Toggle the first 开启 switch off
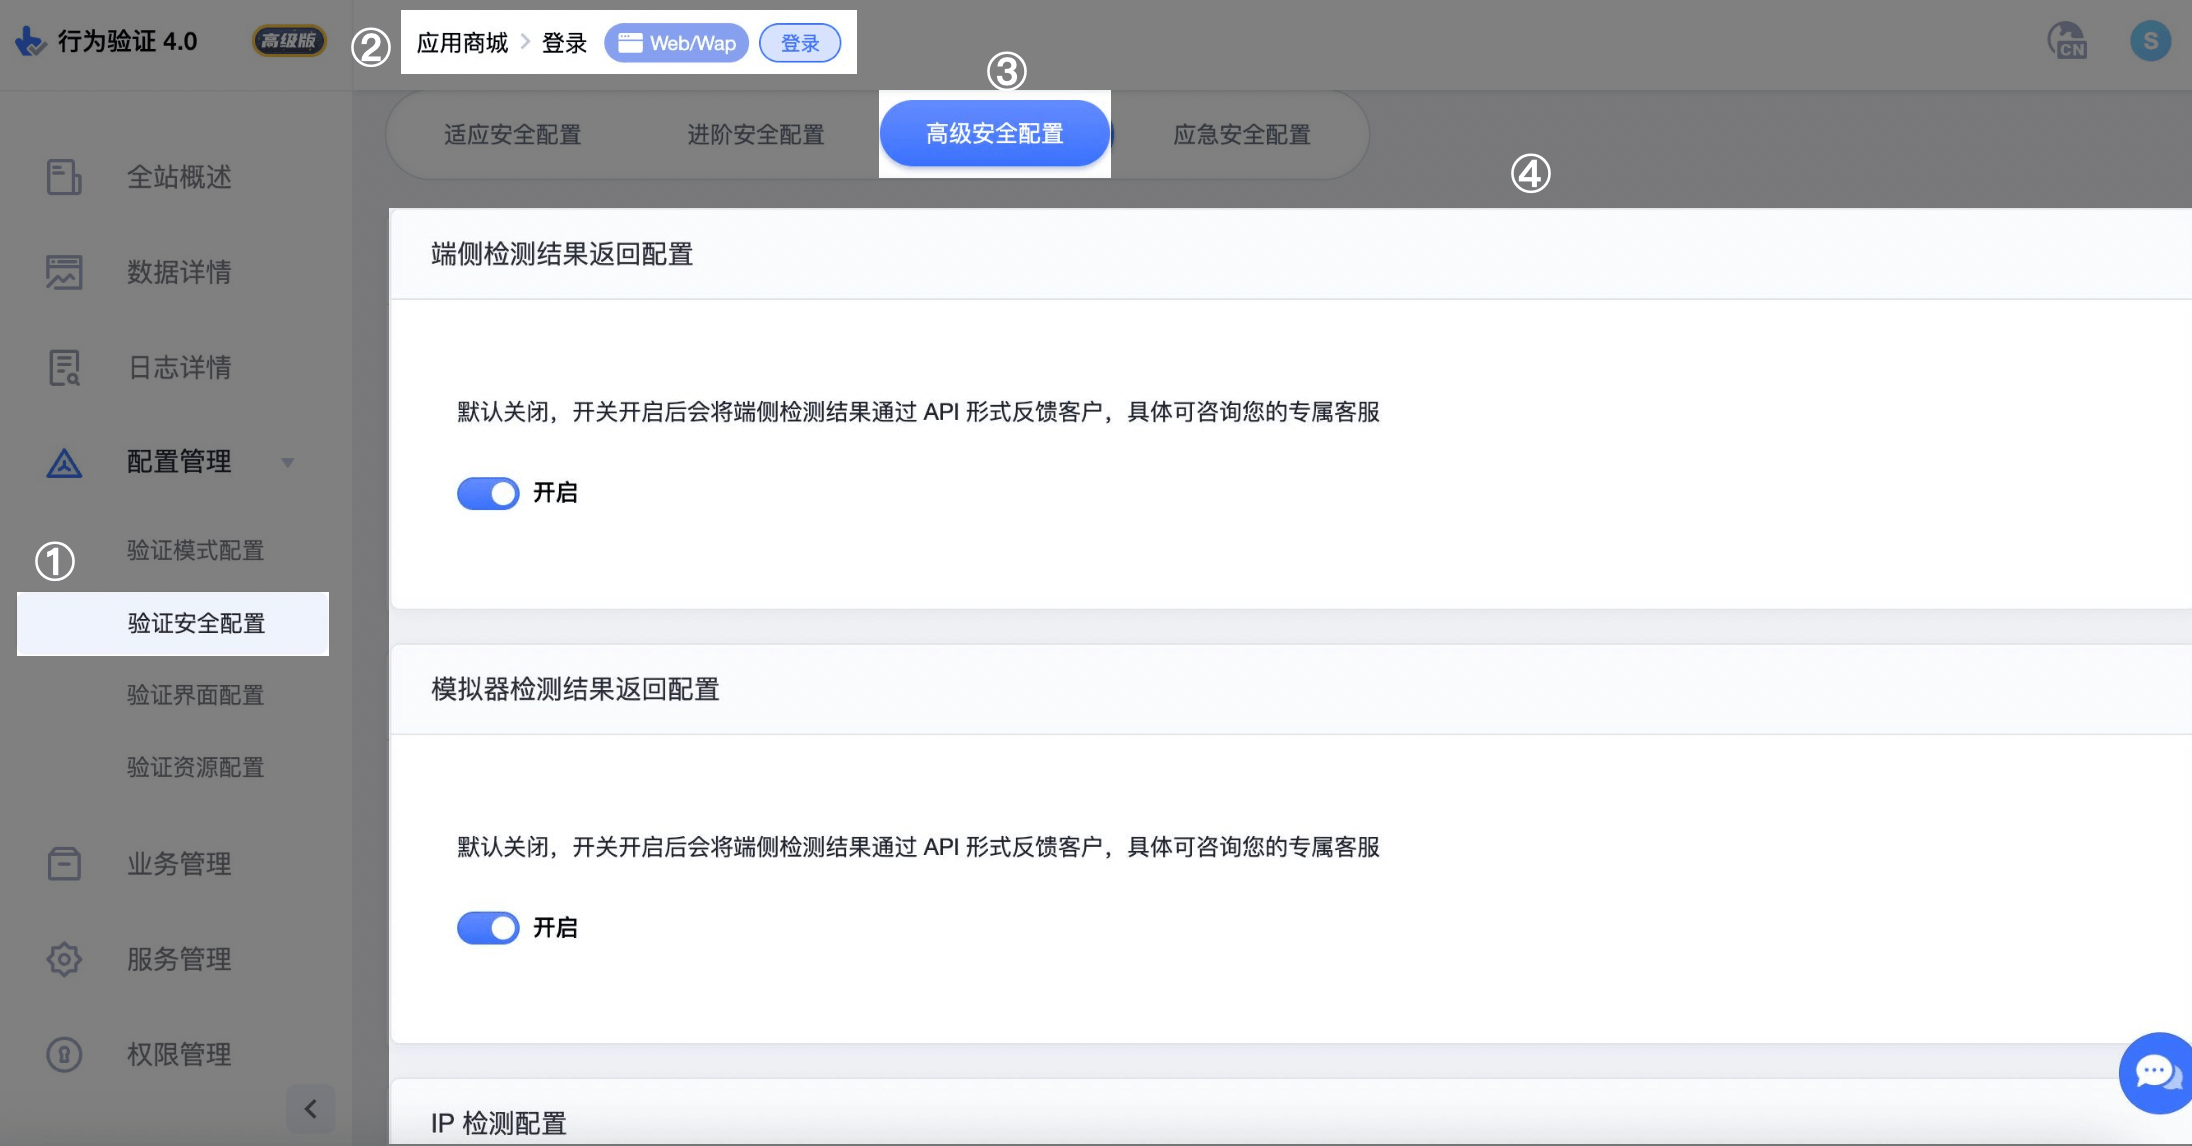 click(x=487, y=492)
